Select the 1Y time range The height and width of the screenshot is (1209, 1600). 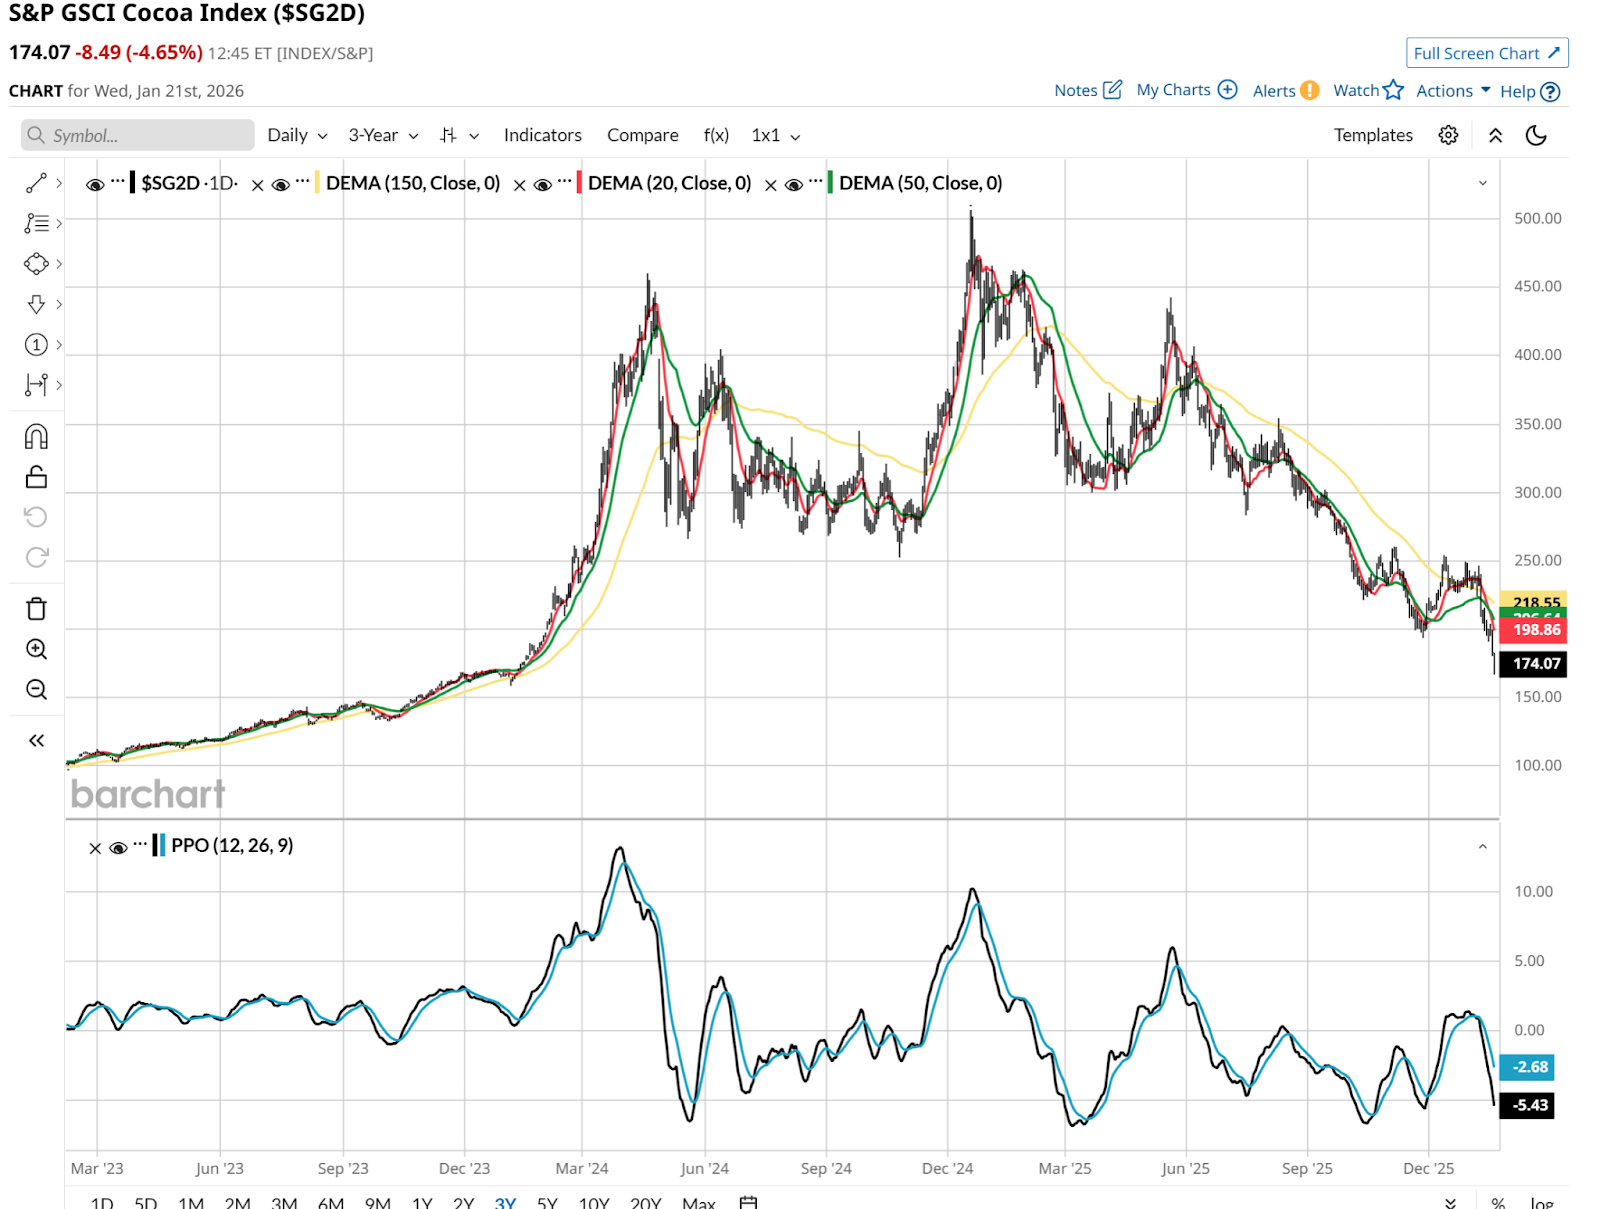tap(422, 1202)
